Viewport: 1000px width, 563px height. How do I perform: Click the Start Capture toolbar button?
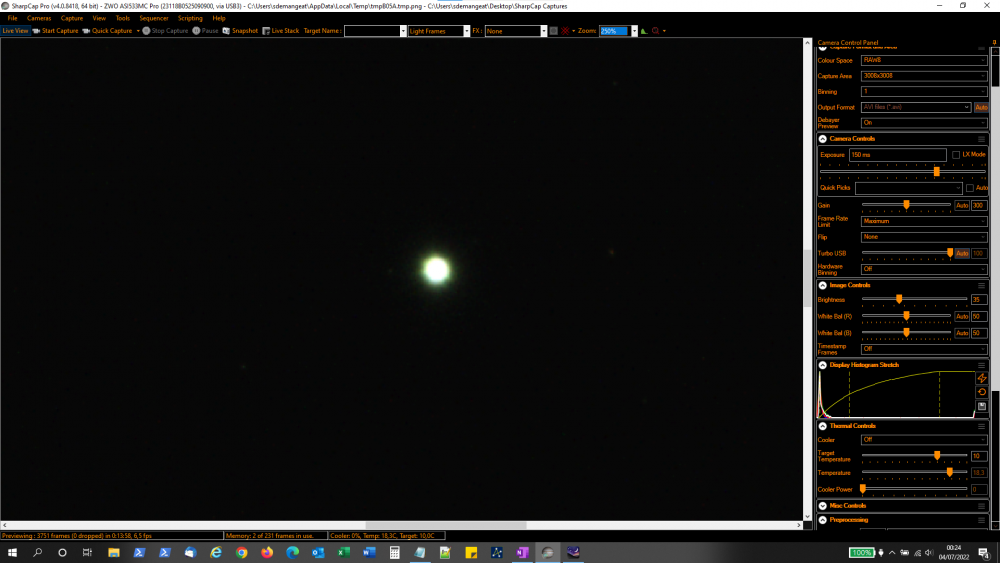coord(55,31)
